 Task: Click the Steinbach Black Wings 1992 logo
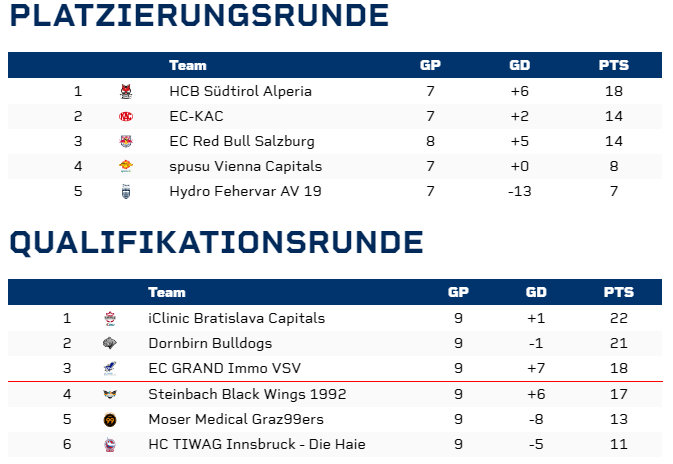tap(110, 395)
